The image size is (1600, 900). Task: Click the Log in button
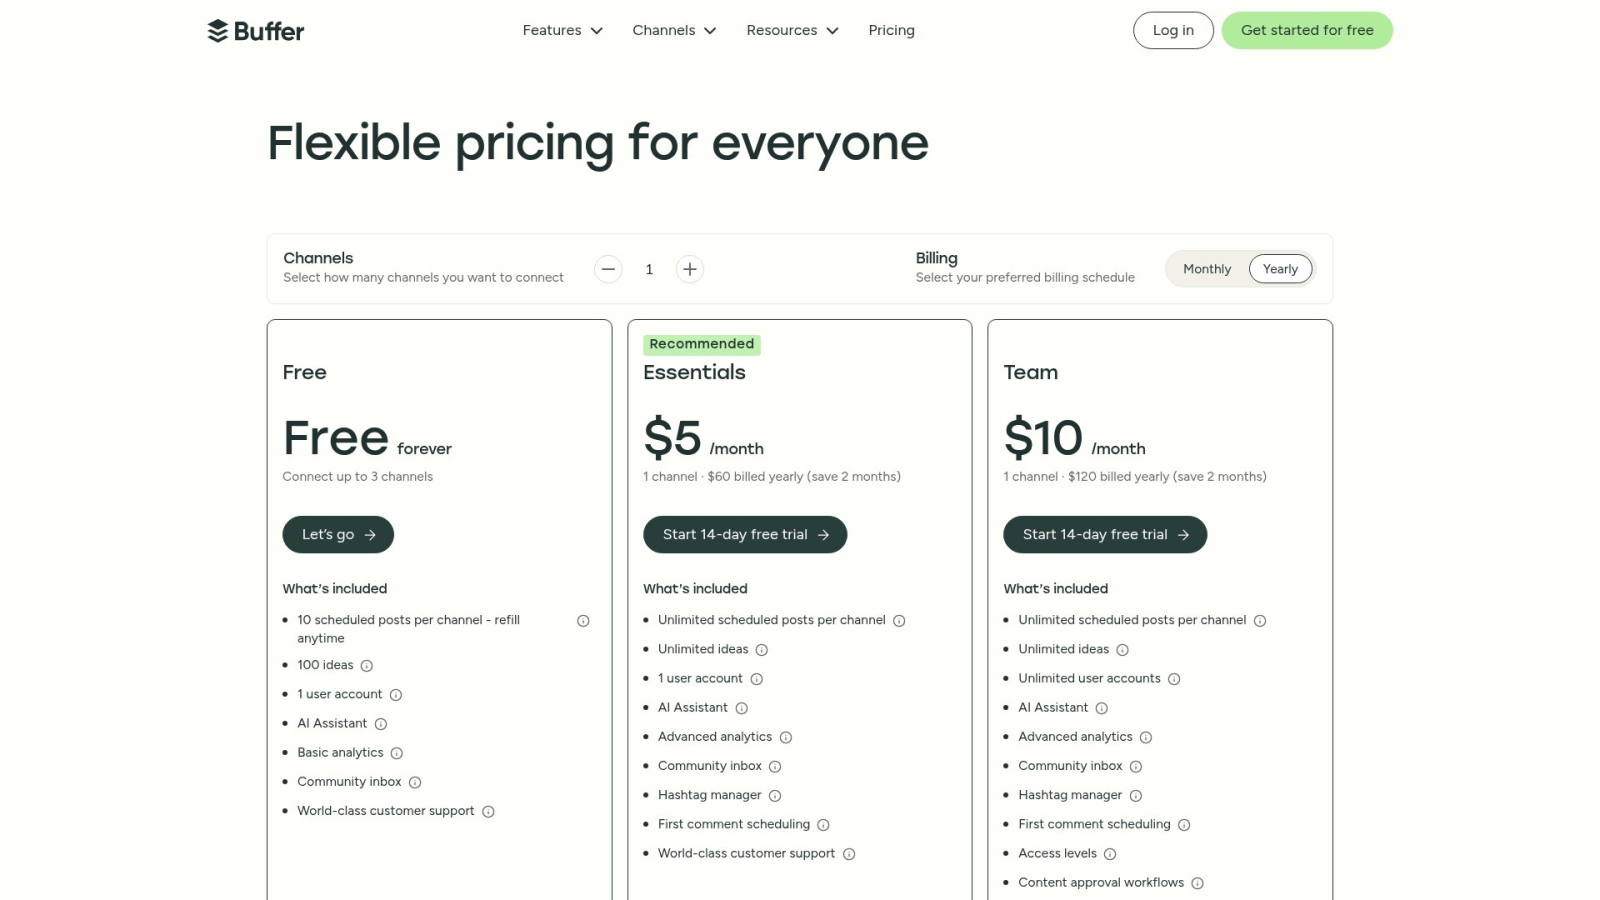1173,30
